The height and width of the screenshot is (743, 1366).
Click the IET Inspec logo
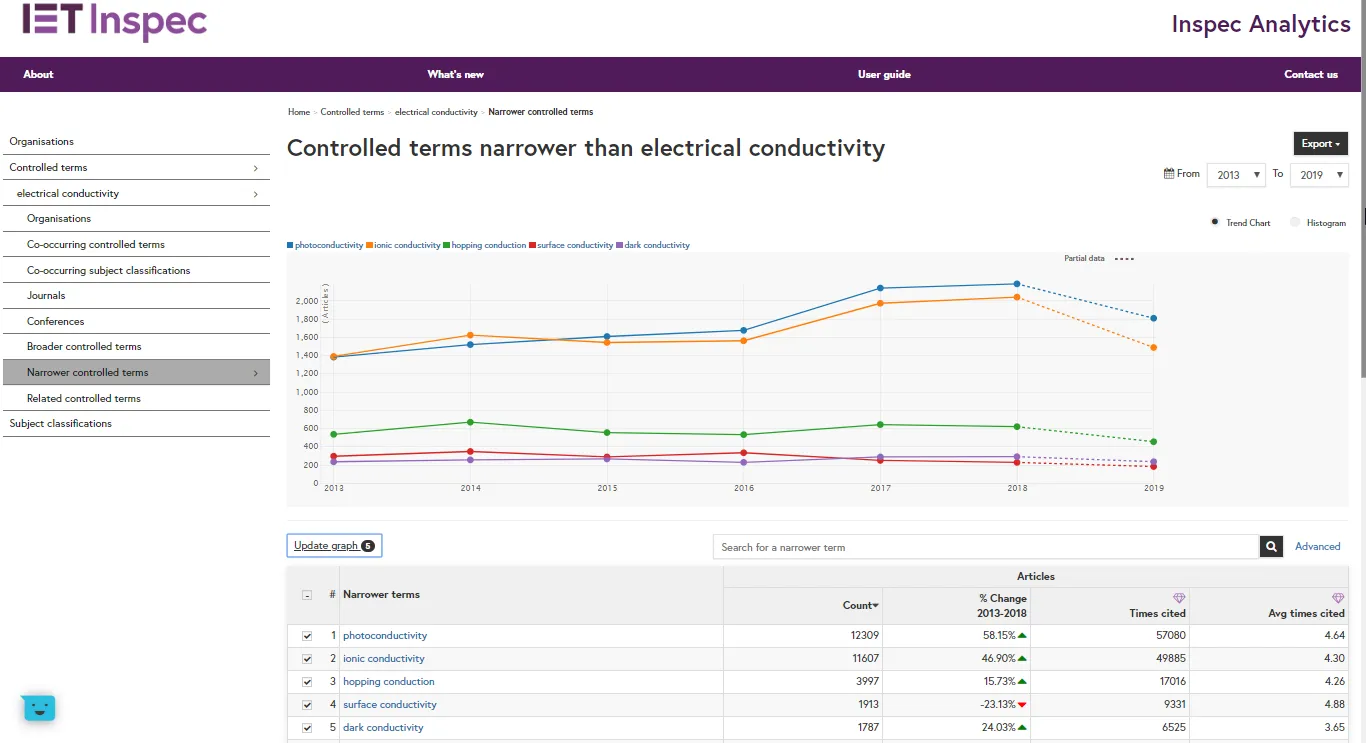(115, 22)
